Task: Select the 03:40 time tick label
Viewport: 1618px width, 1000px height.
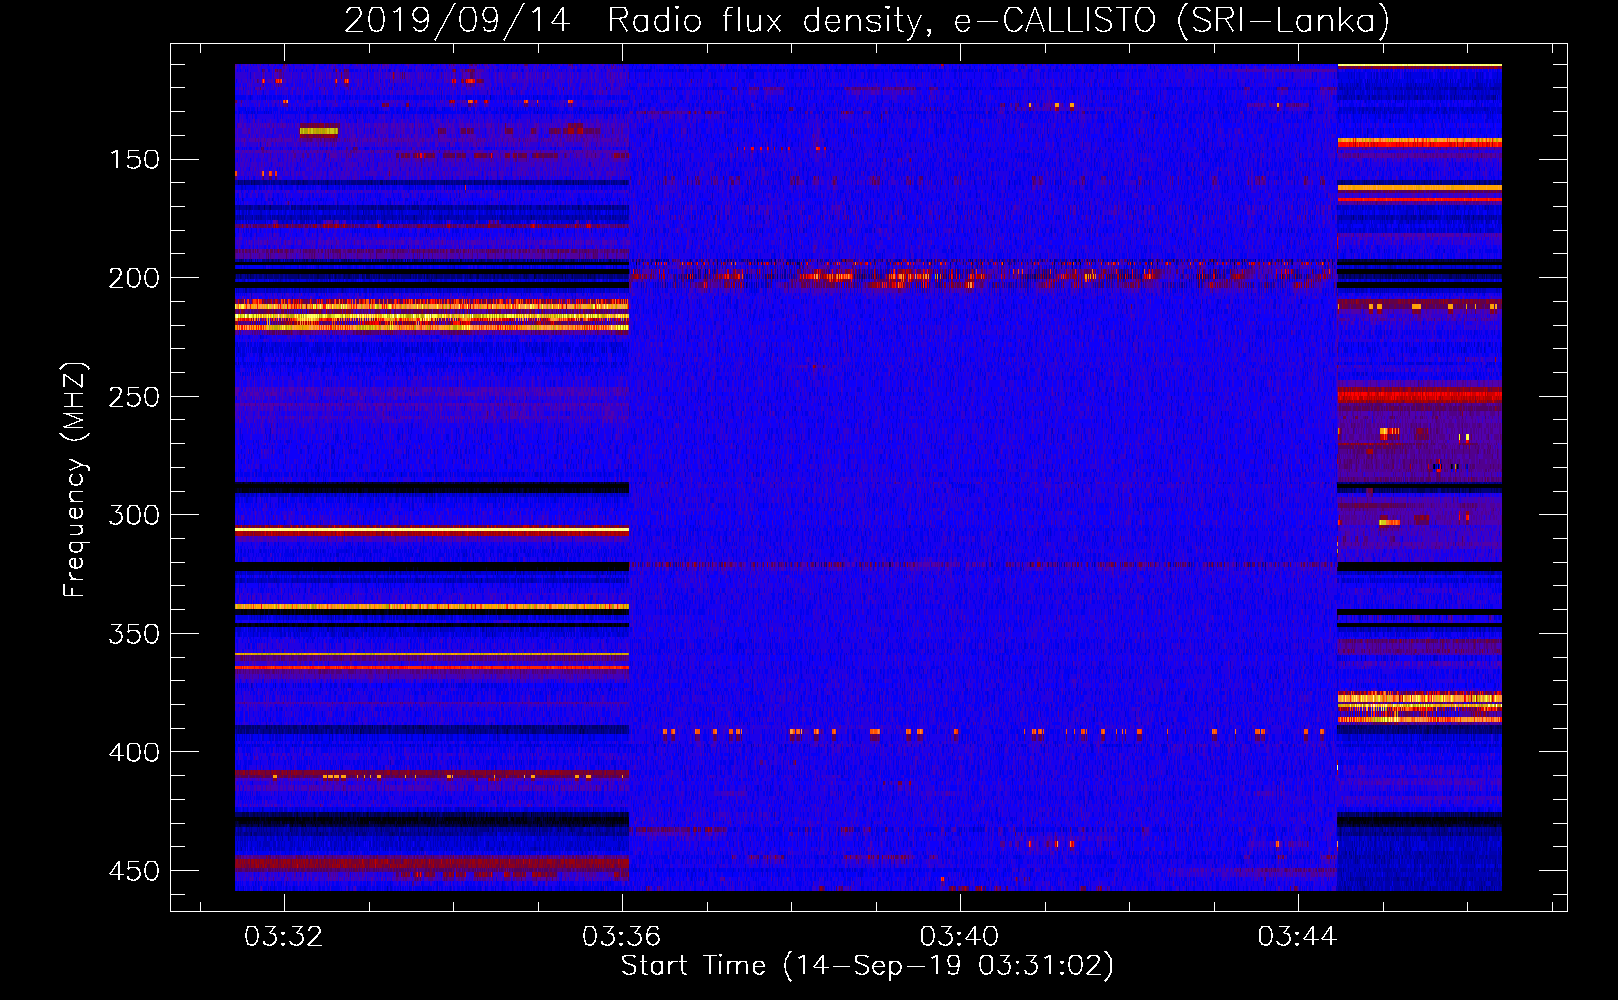Action: 959,936
